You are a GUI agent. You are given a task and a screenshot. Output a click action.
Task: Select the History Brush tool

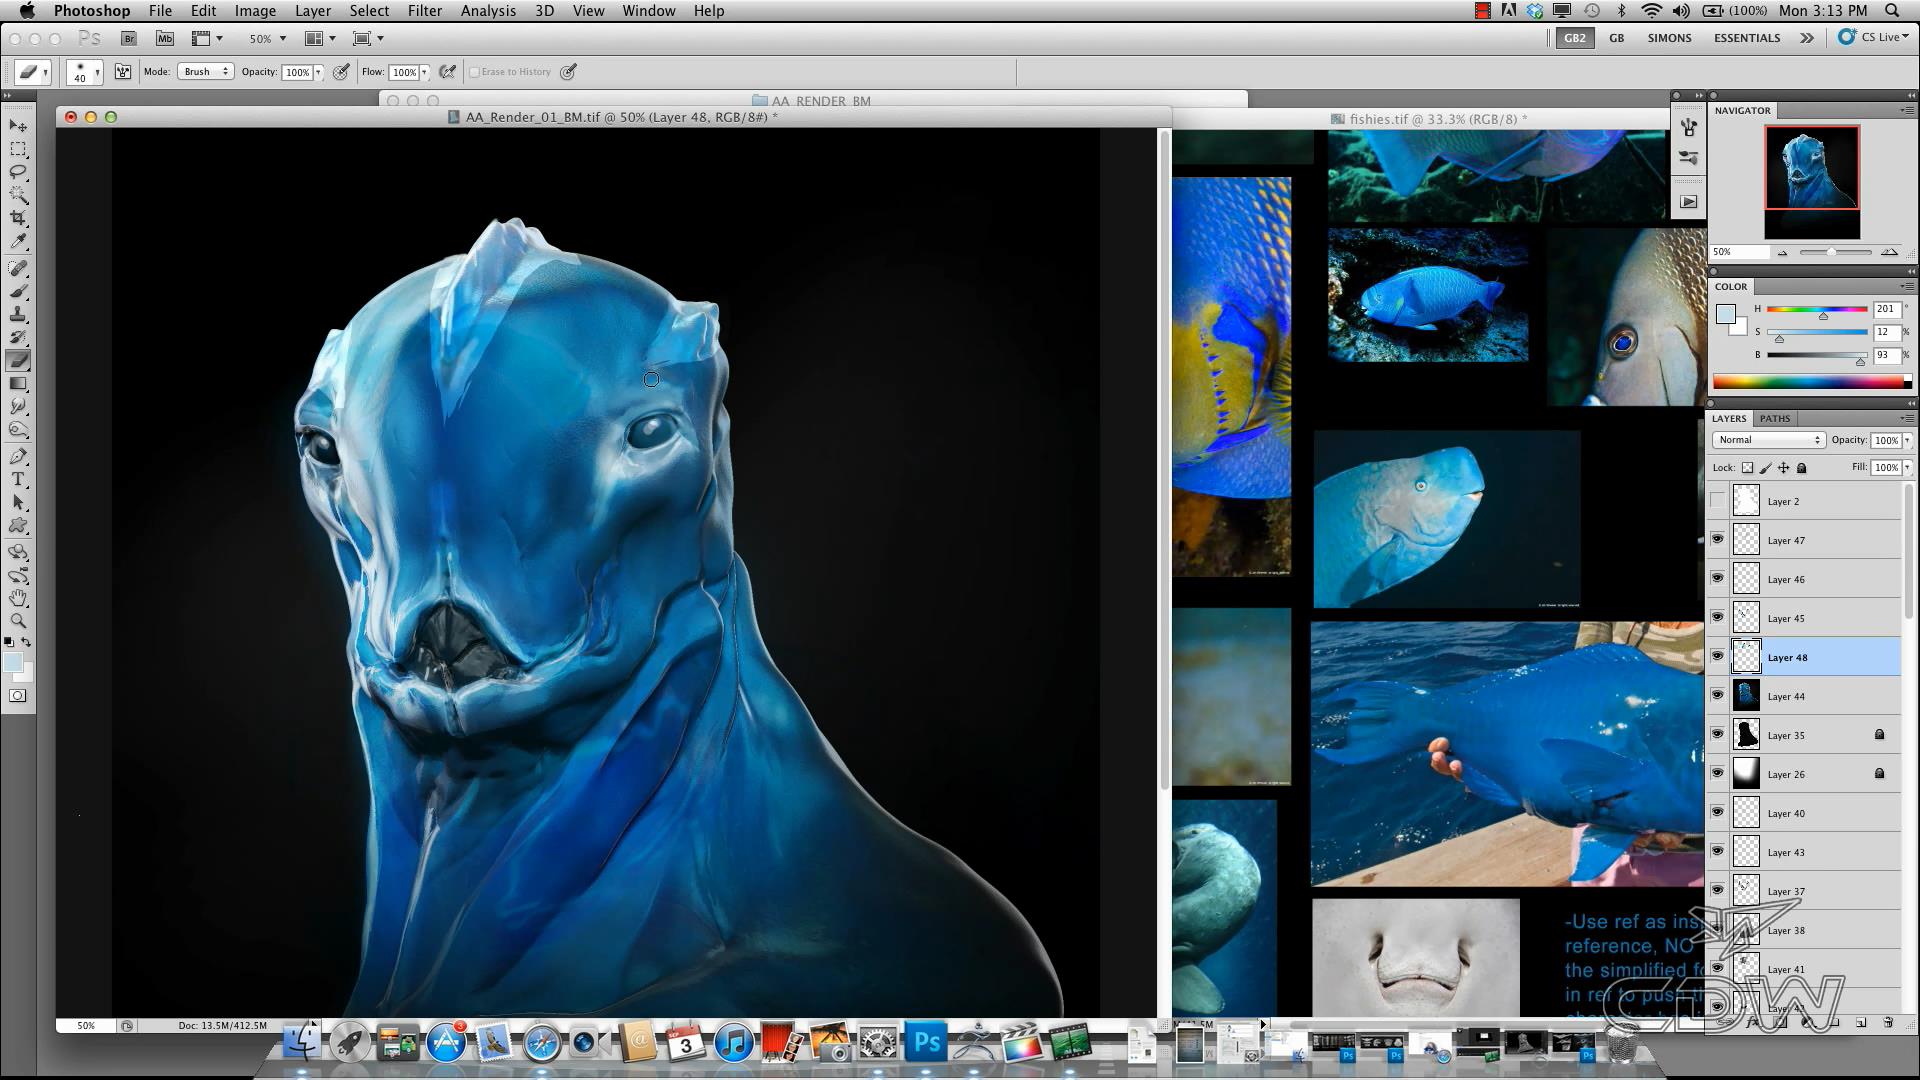coord(18,337)
